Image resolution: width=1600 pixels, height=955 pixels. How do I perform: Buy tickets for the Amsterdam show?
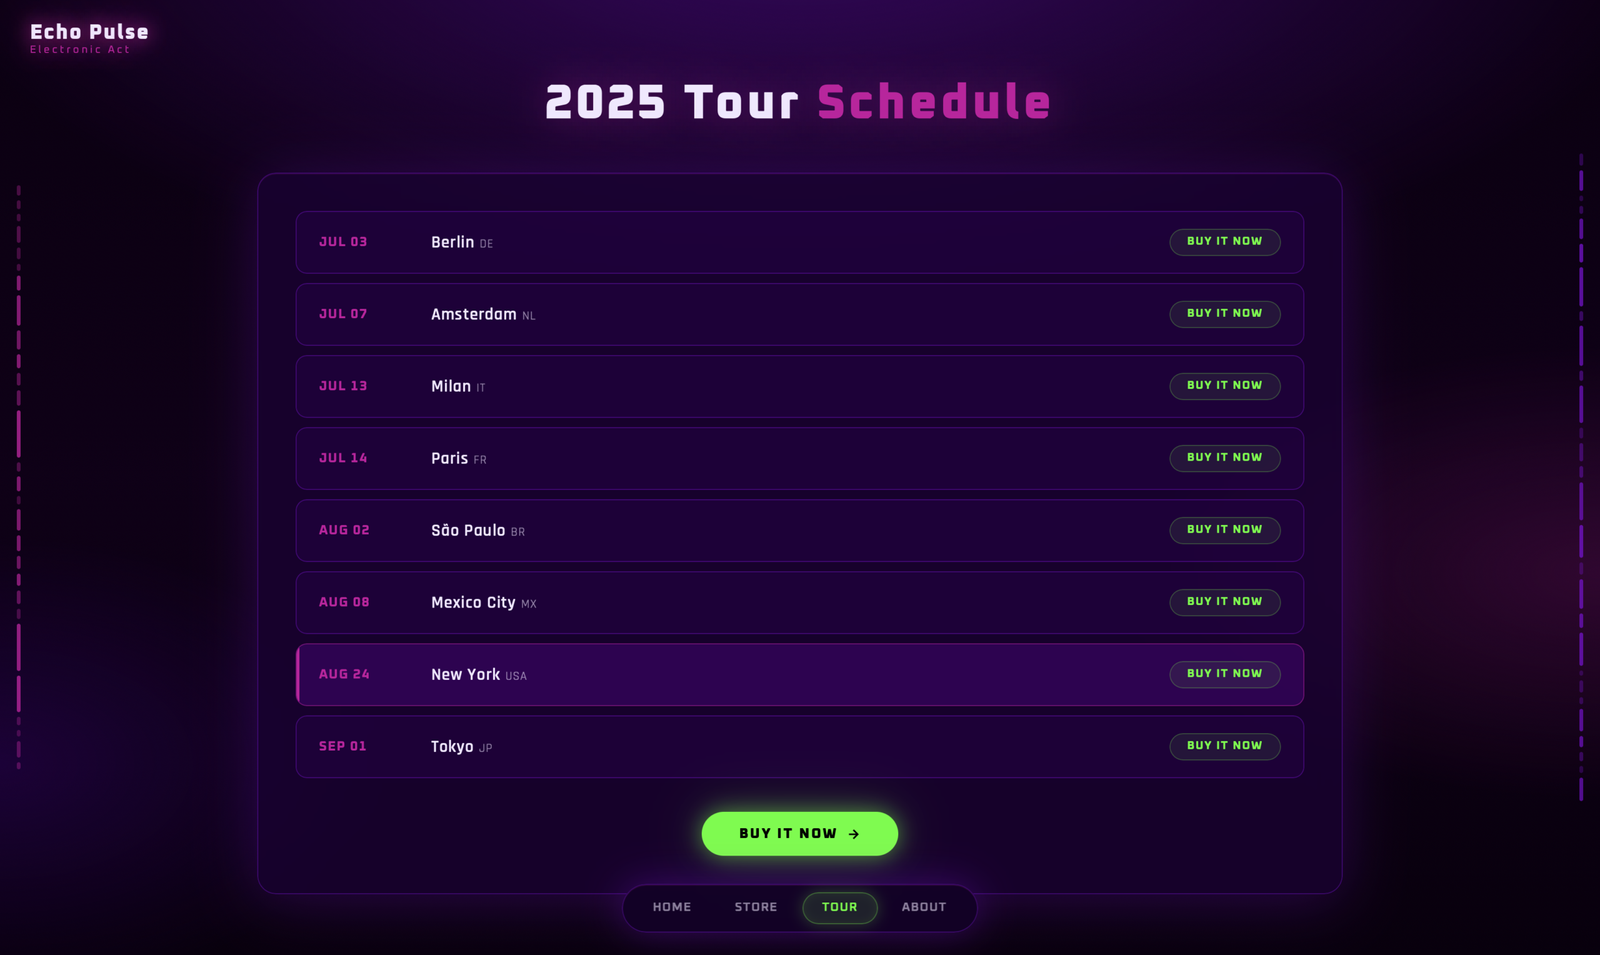pyautogui.click(x=1224, y=314)
